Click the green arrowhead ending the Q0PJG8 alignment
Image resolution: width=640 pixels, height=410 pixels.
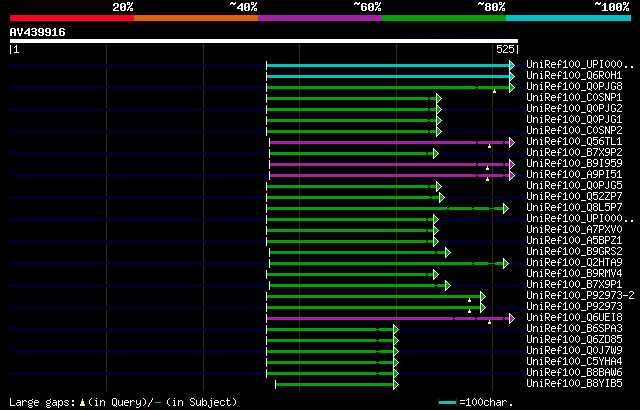512,87
